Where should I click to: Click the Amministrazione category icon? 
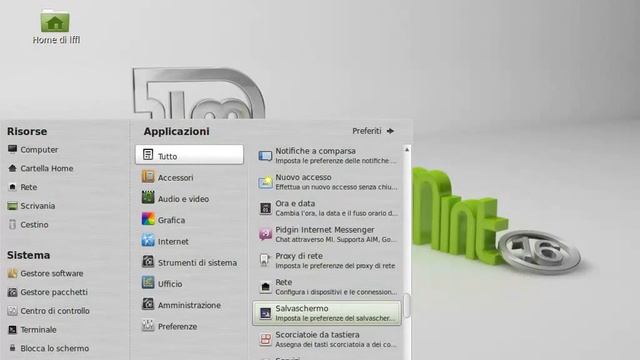point(148,304)
